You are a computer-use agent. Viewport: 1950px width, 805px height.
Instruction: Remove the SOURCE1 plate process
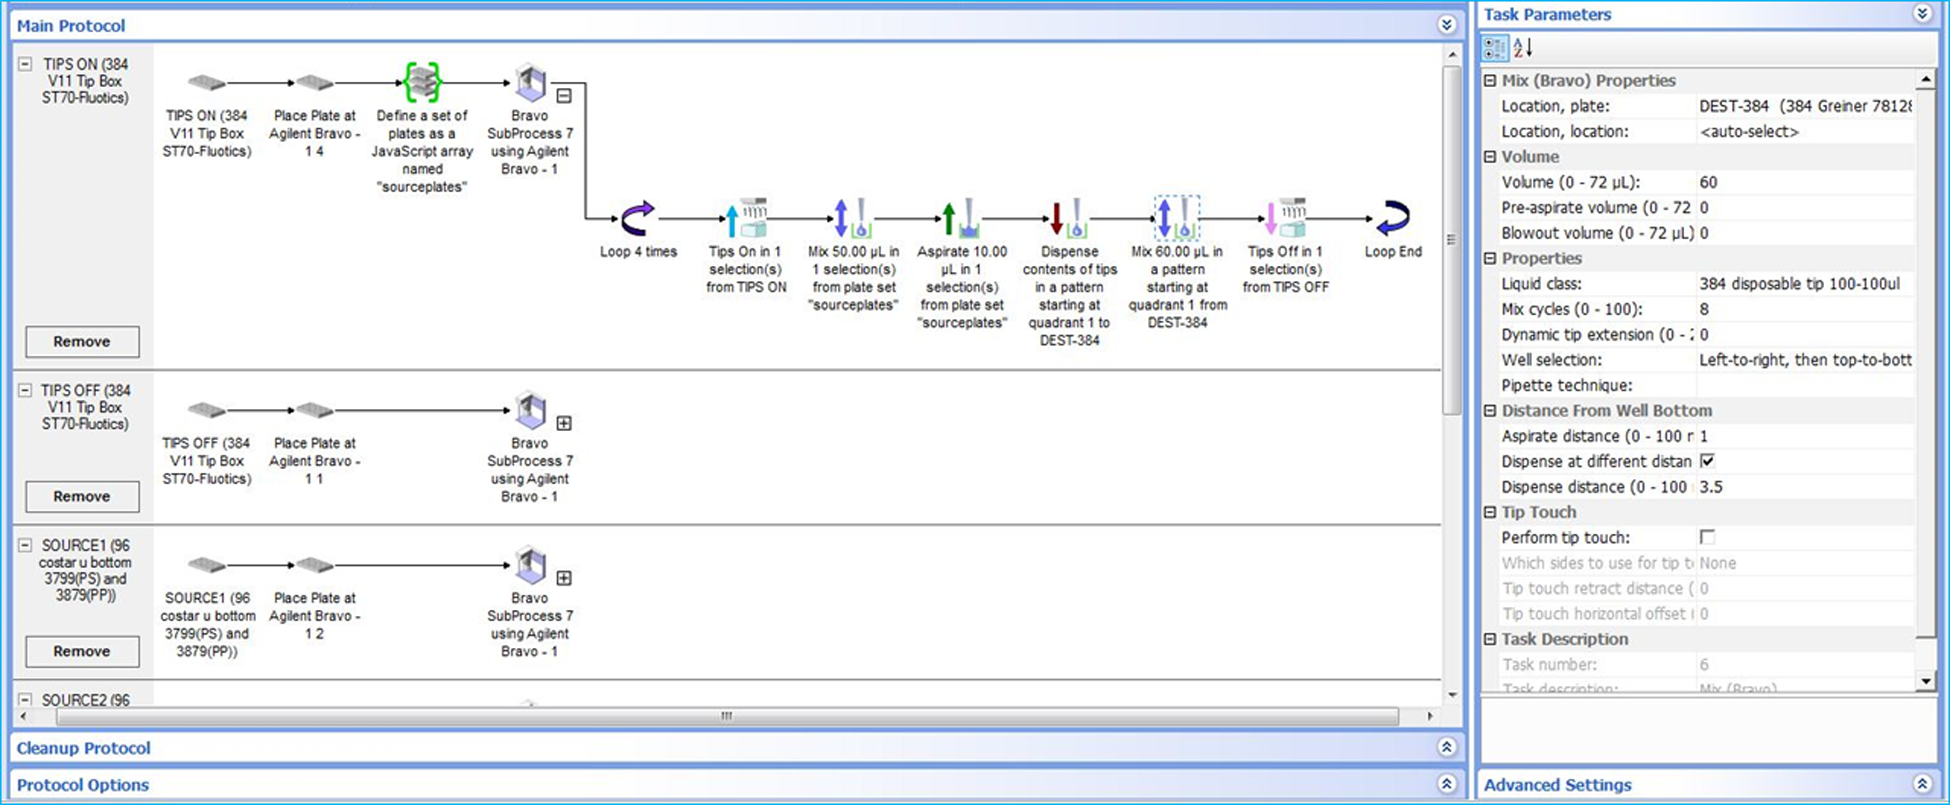coord(82,652)
